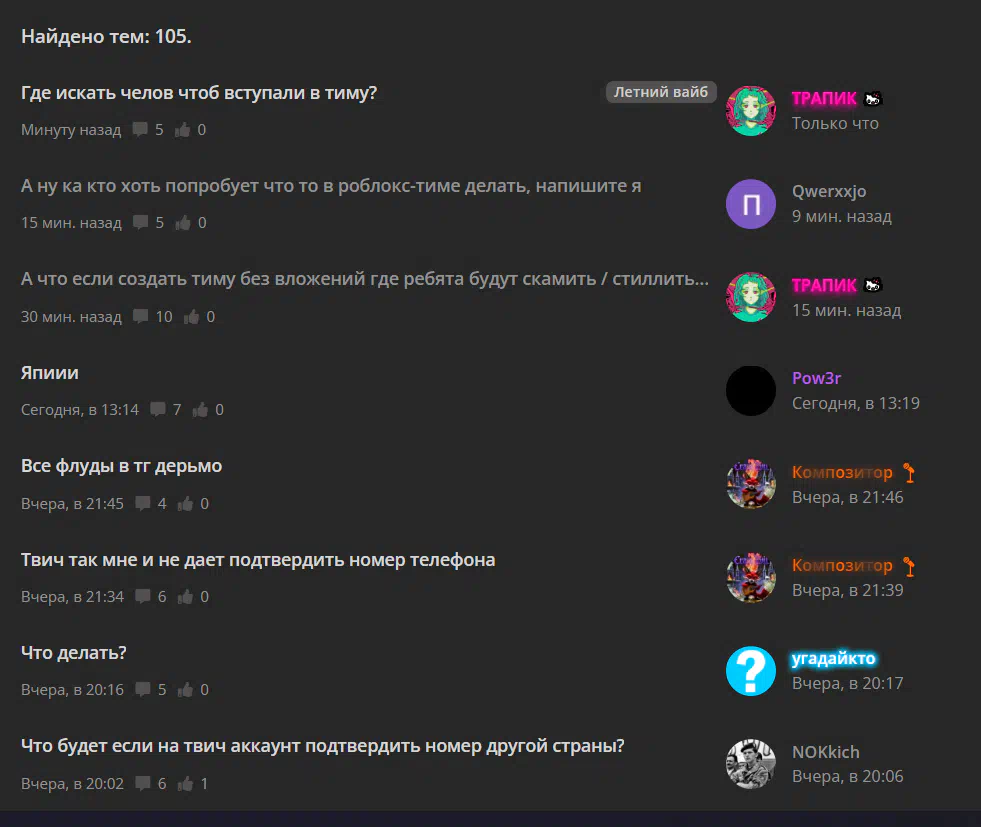The image size is (981, 827).
Task: Click Композитор's avatar next to 21:46
Action: point(751,484)
